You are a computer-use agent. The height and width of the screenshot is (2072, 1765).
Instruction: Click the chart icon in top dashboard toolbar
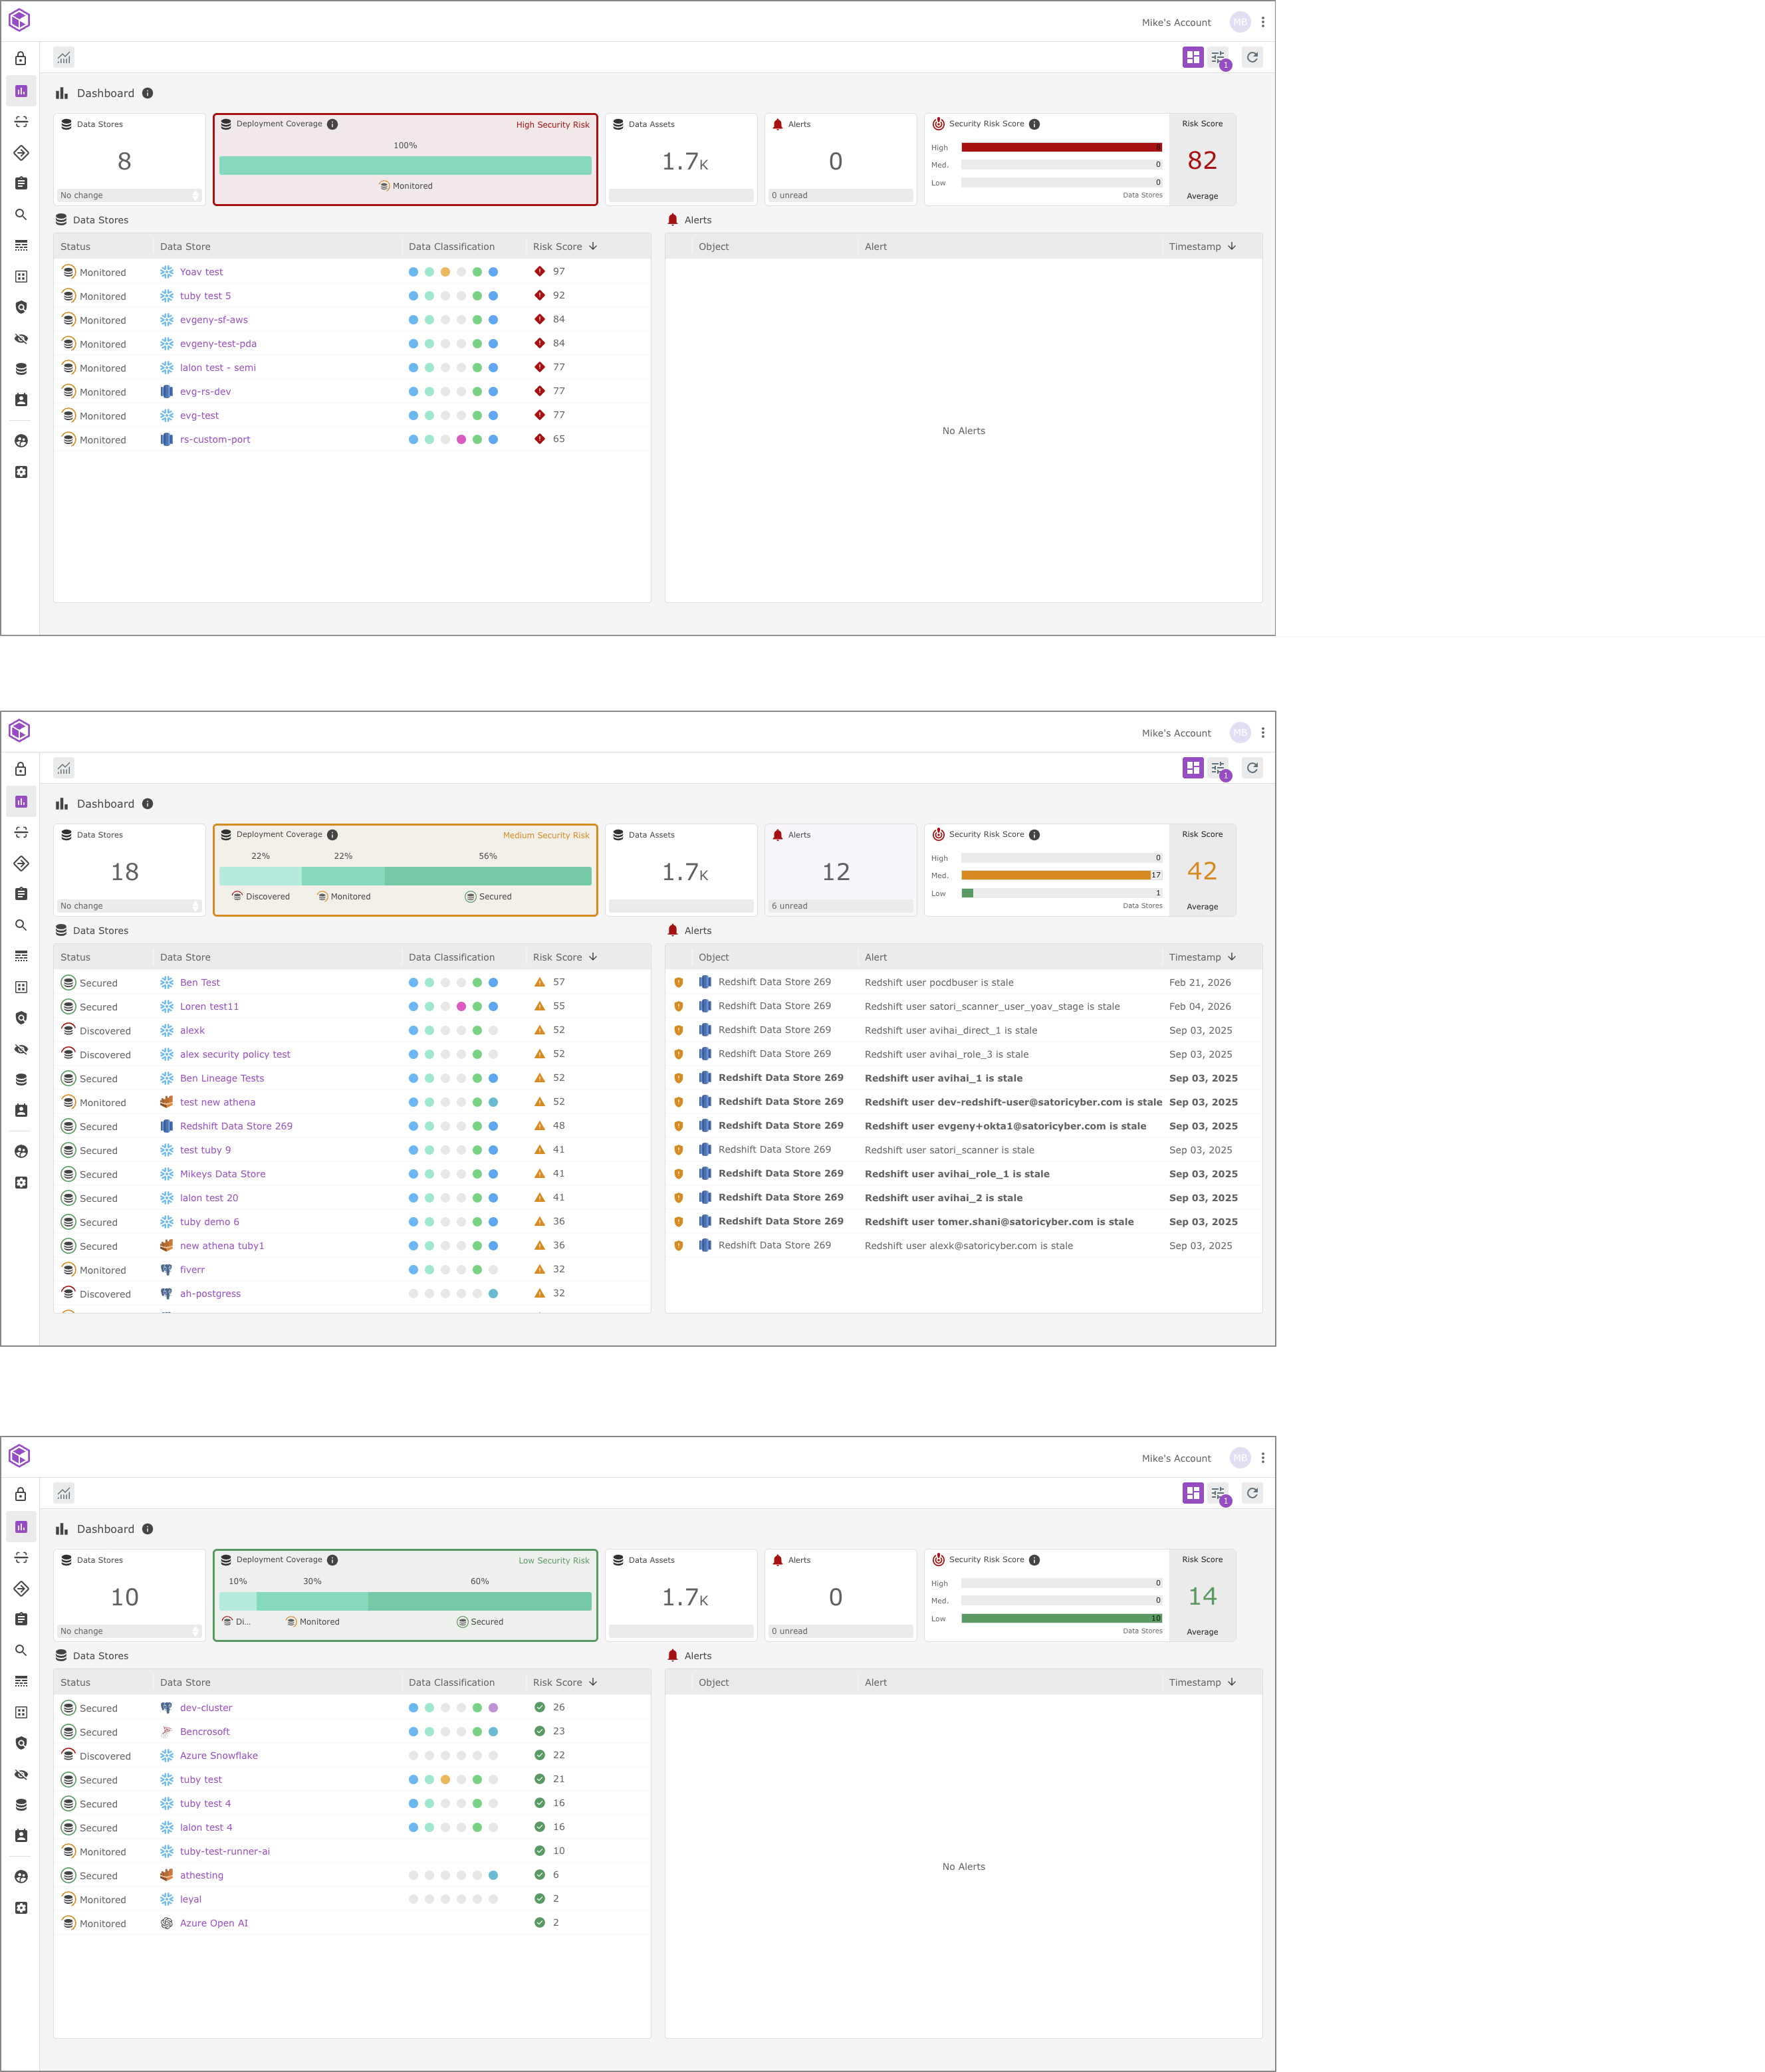pyautogui.click(x=64, y=58)
